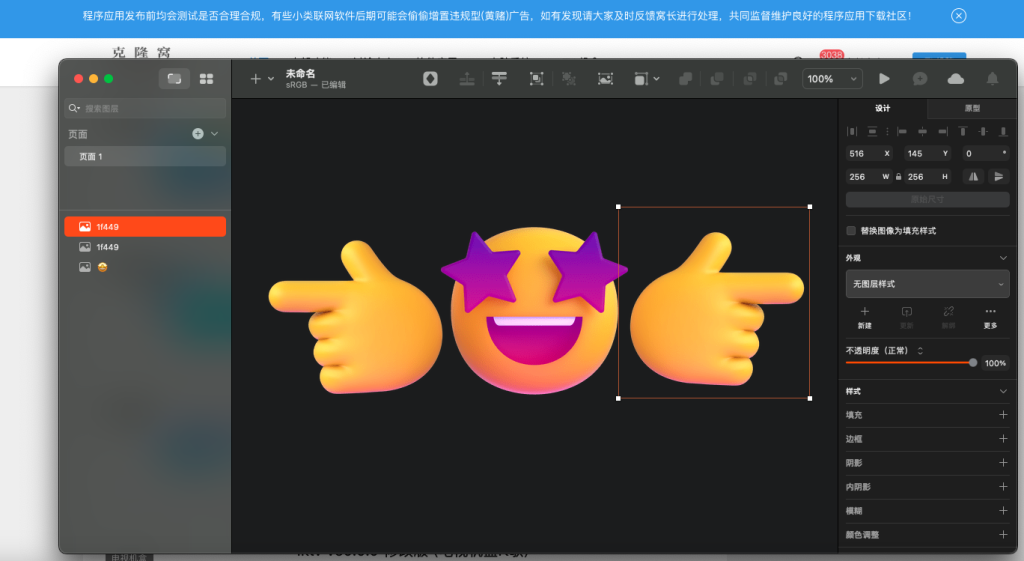
Task: Open the 100% zoom level dropdown
Action: click(832, 79)
